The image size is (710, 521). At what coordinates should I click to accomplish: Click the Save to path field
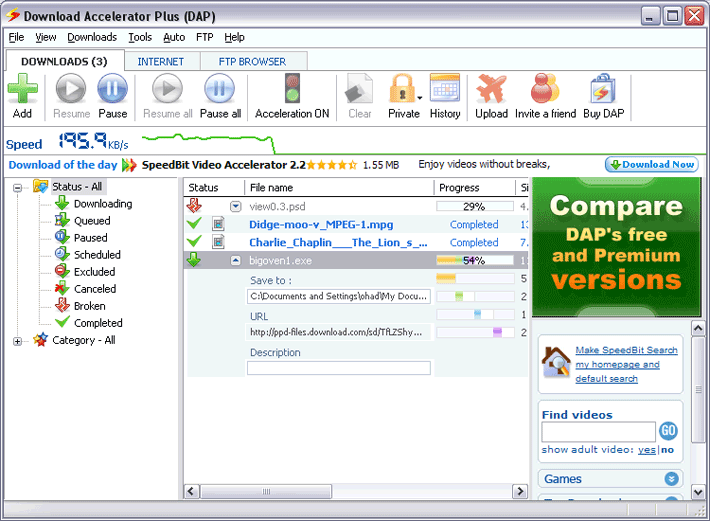339,296
